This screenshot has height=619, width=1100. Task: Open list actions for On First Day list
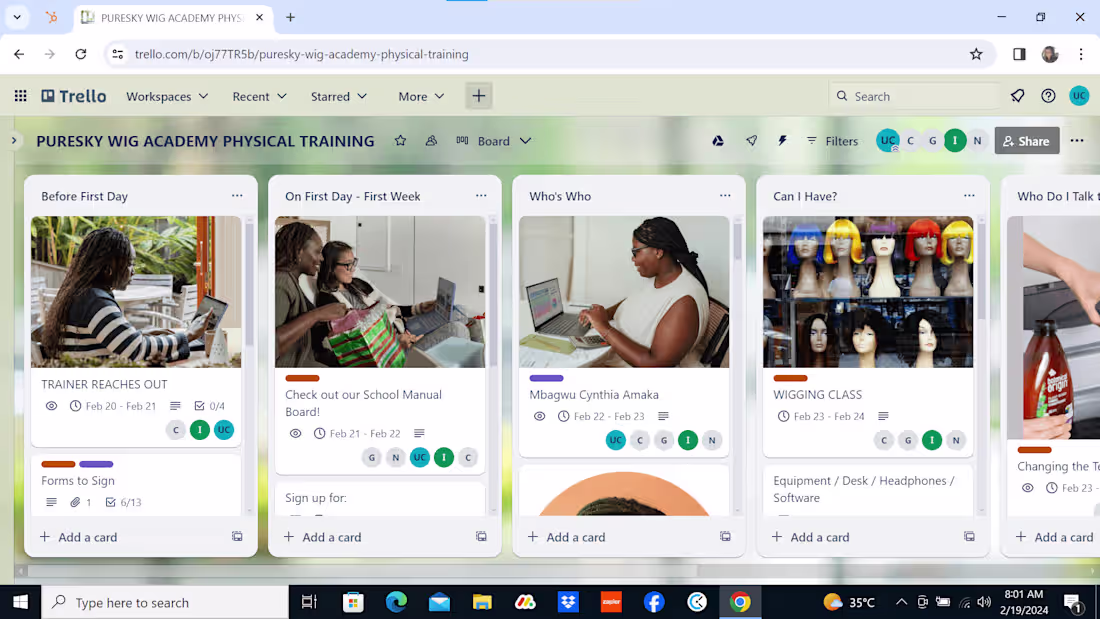click(x=481, y=196)
